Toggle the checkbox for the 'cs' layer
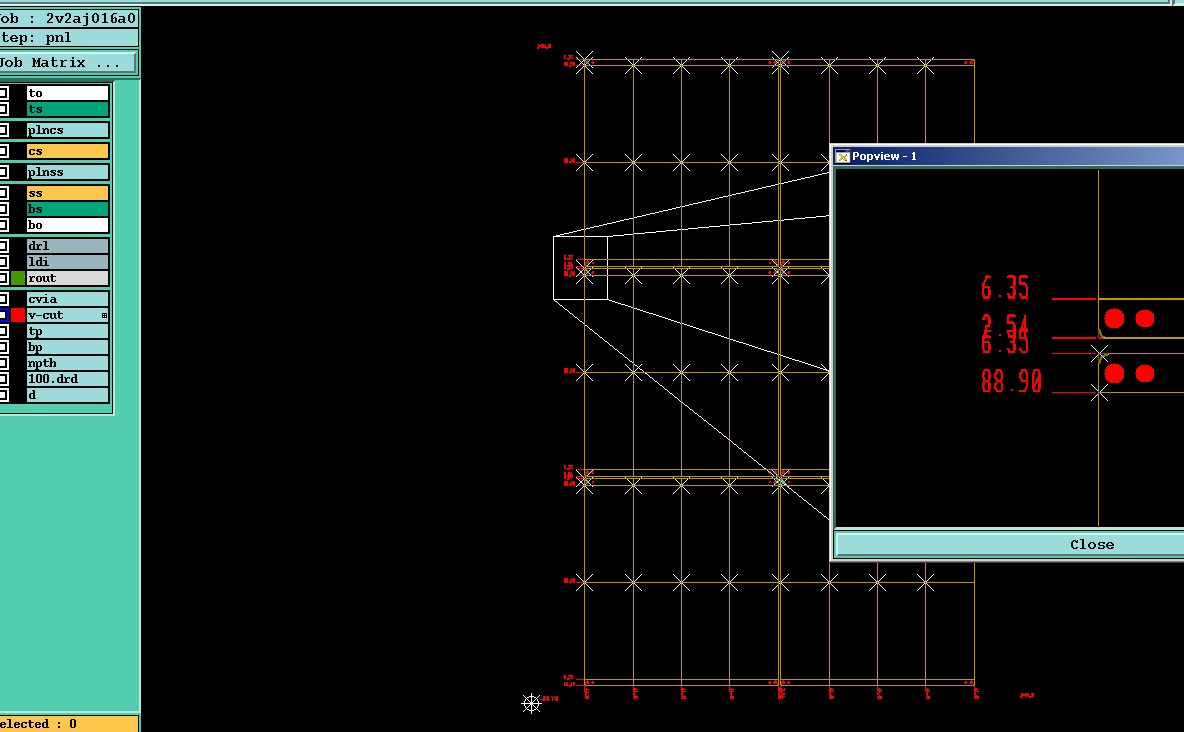 click(x=3, y=151)
